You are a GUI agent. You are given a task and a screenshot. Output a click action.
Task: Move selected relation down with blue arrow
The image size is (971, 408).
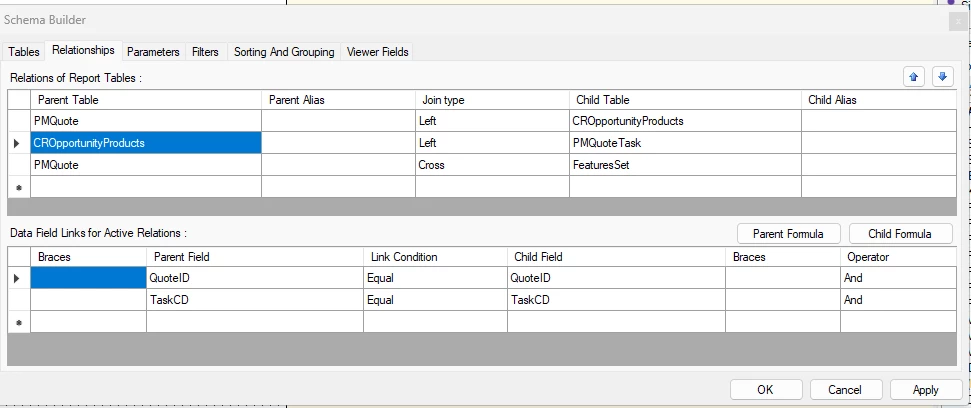(x=942, y=77)
